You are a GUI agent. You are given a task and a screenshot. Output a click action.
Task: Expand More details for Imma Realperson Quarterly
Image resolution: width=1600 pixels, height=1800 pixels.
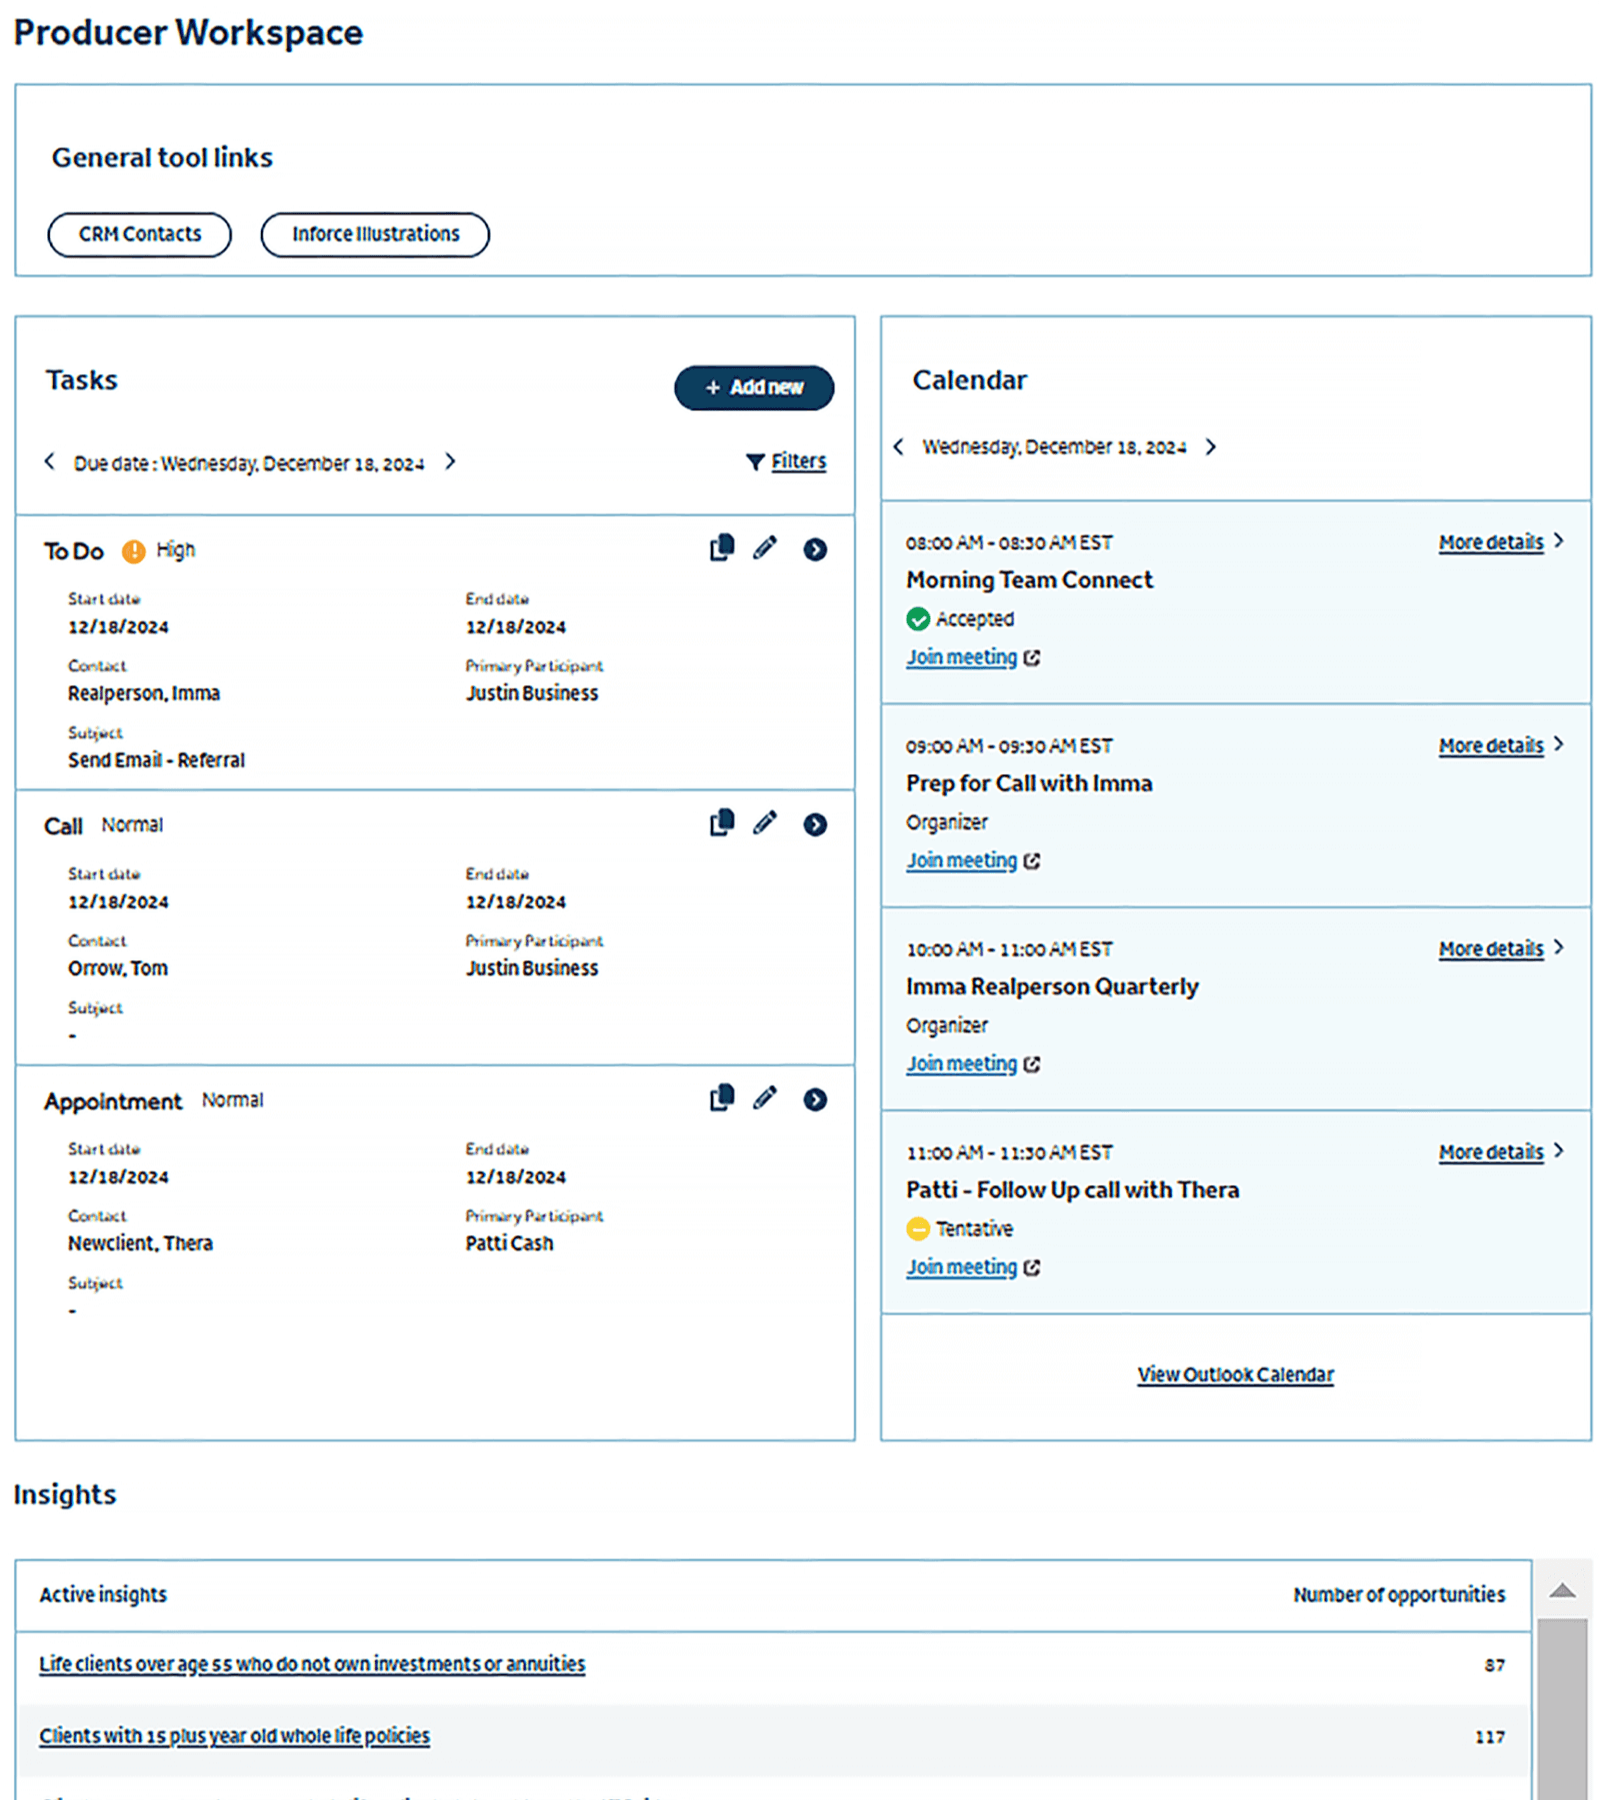tap(1499, 949)
